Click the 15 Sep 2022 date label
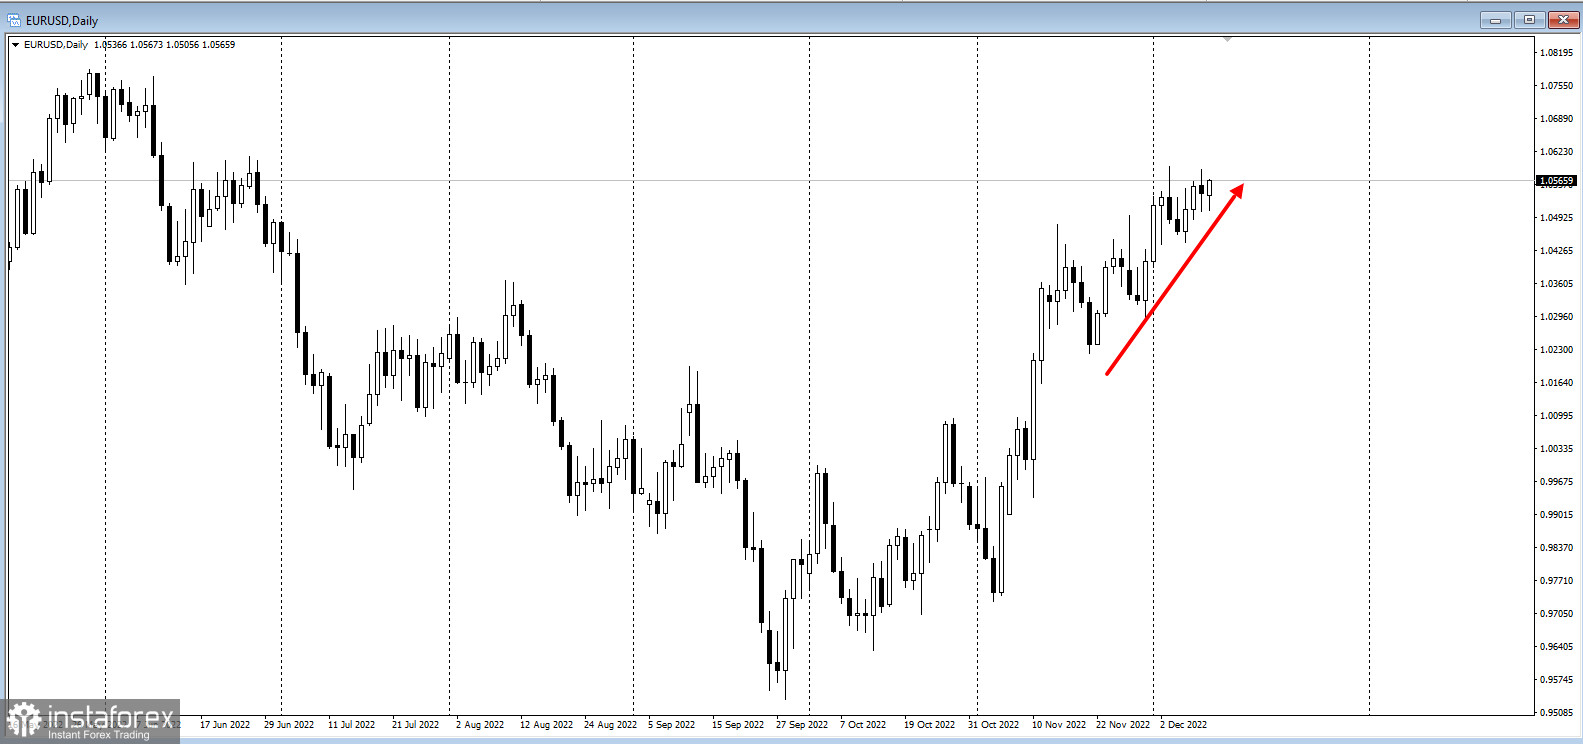1583x744 pixels. click(738, 725)
